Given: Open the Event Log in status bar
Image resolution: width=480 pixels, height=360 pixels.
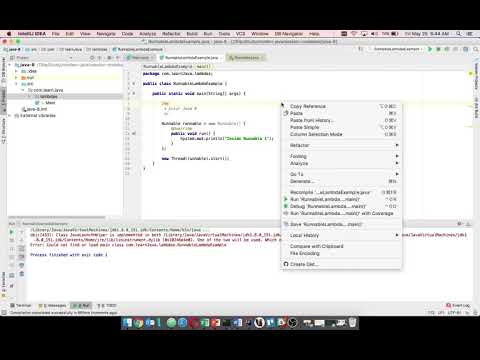Looking at the screenshot, I should pyautogui.click(x=459, y=305).
